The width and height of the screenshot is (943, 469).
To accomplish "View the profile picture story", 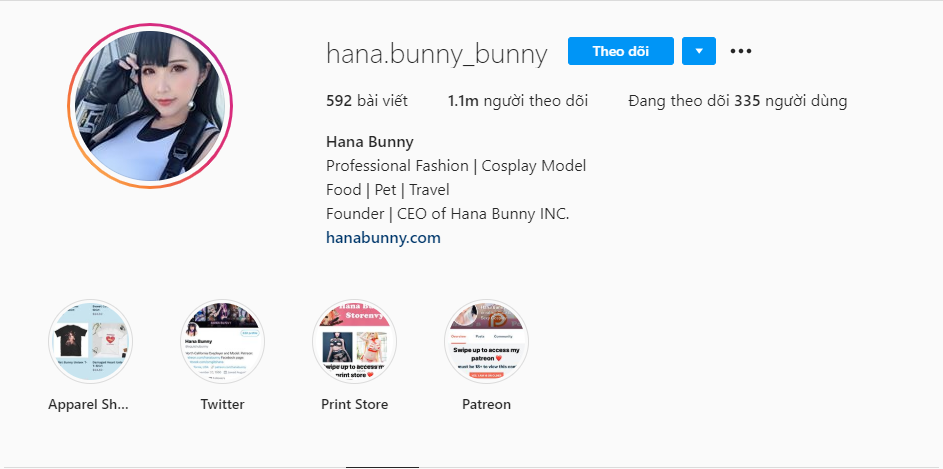I will pyautogui.click(x=150, y=106).
